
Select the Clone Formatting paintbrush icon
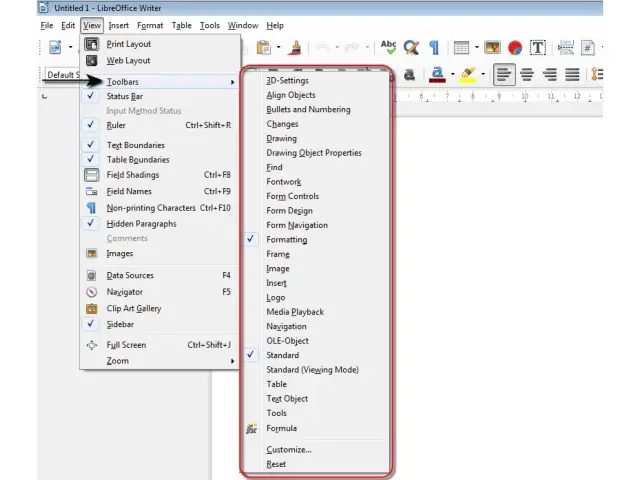[295, 47]
